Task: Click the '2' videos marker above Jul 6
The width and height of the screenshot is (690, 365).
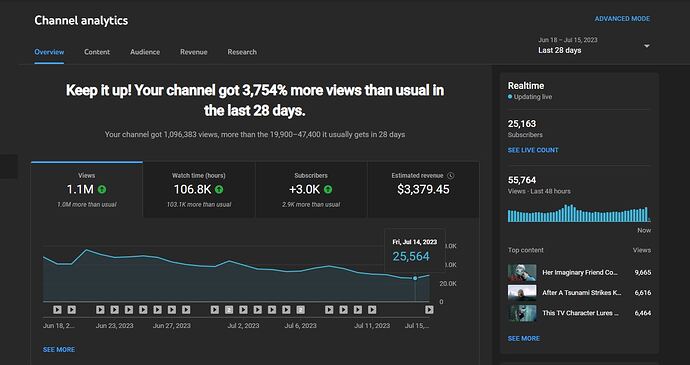Action: coord(301,310)
